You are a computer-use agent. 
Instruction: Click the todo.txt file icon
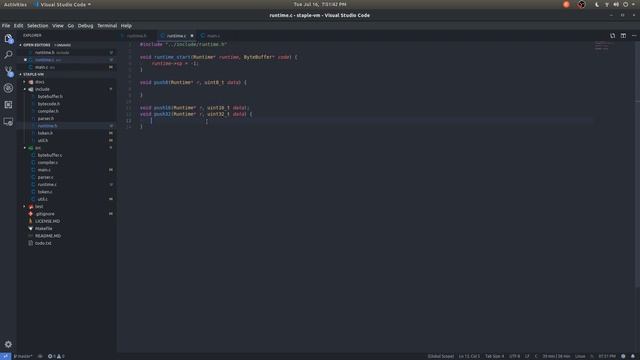point(31,243)
